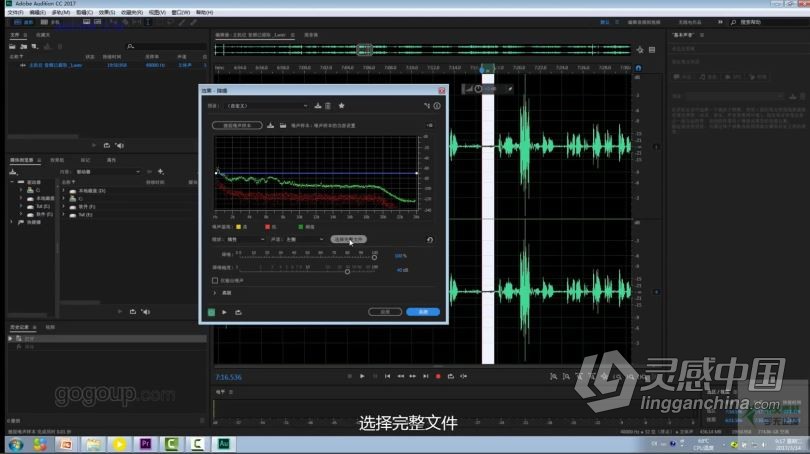Open the effect help info icon
This screenshot has height=454, width=810.
coord(437,105)
